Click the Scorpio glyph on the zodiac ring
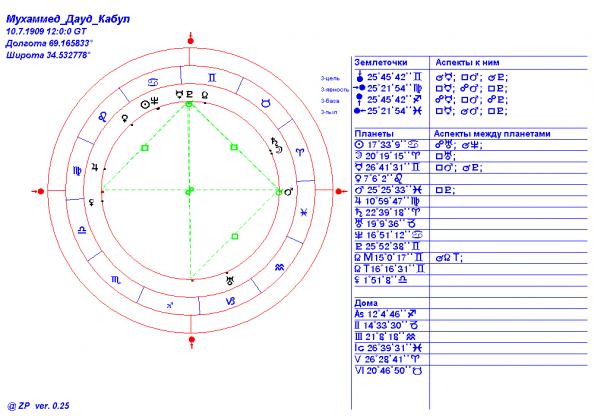This screenshot has height=416, width=594. pos(116,280)
